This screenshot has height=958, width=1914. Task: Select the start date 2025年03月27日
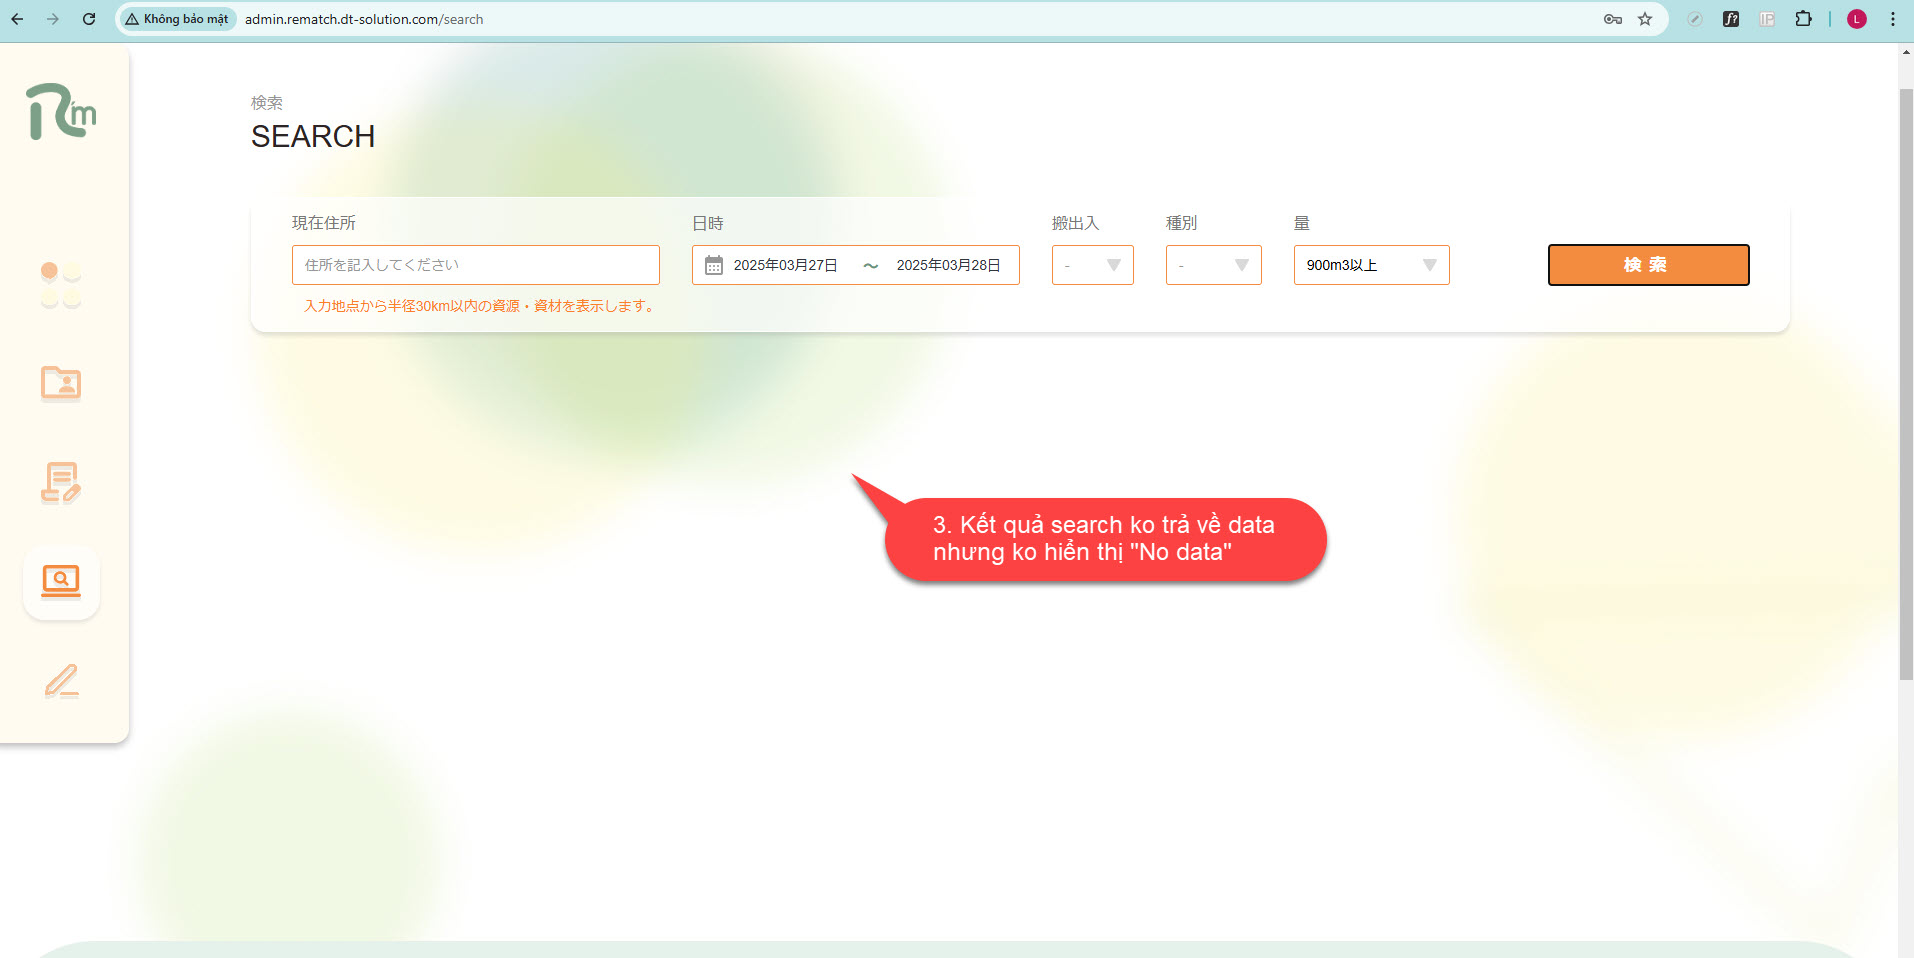coord(785,265)
